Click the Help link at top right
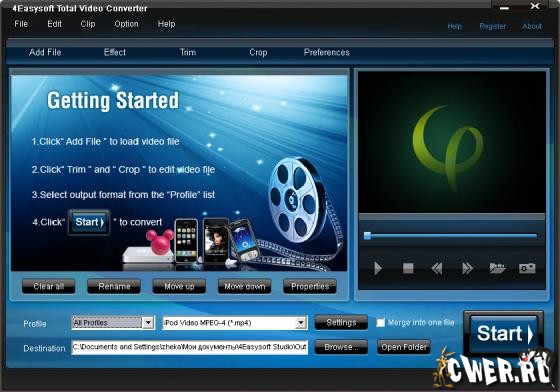Viewport: 560px width, 392px height. point(454,26)
